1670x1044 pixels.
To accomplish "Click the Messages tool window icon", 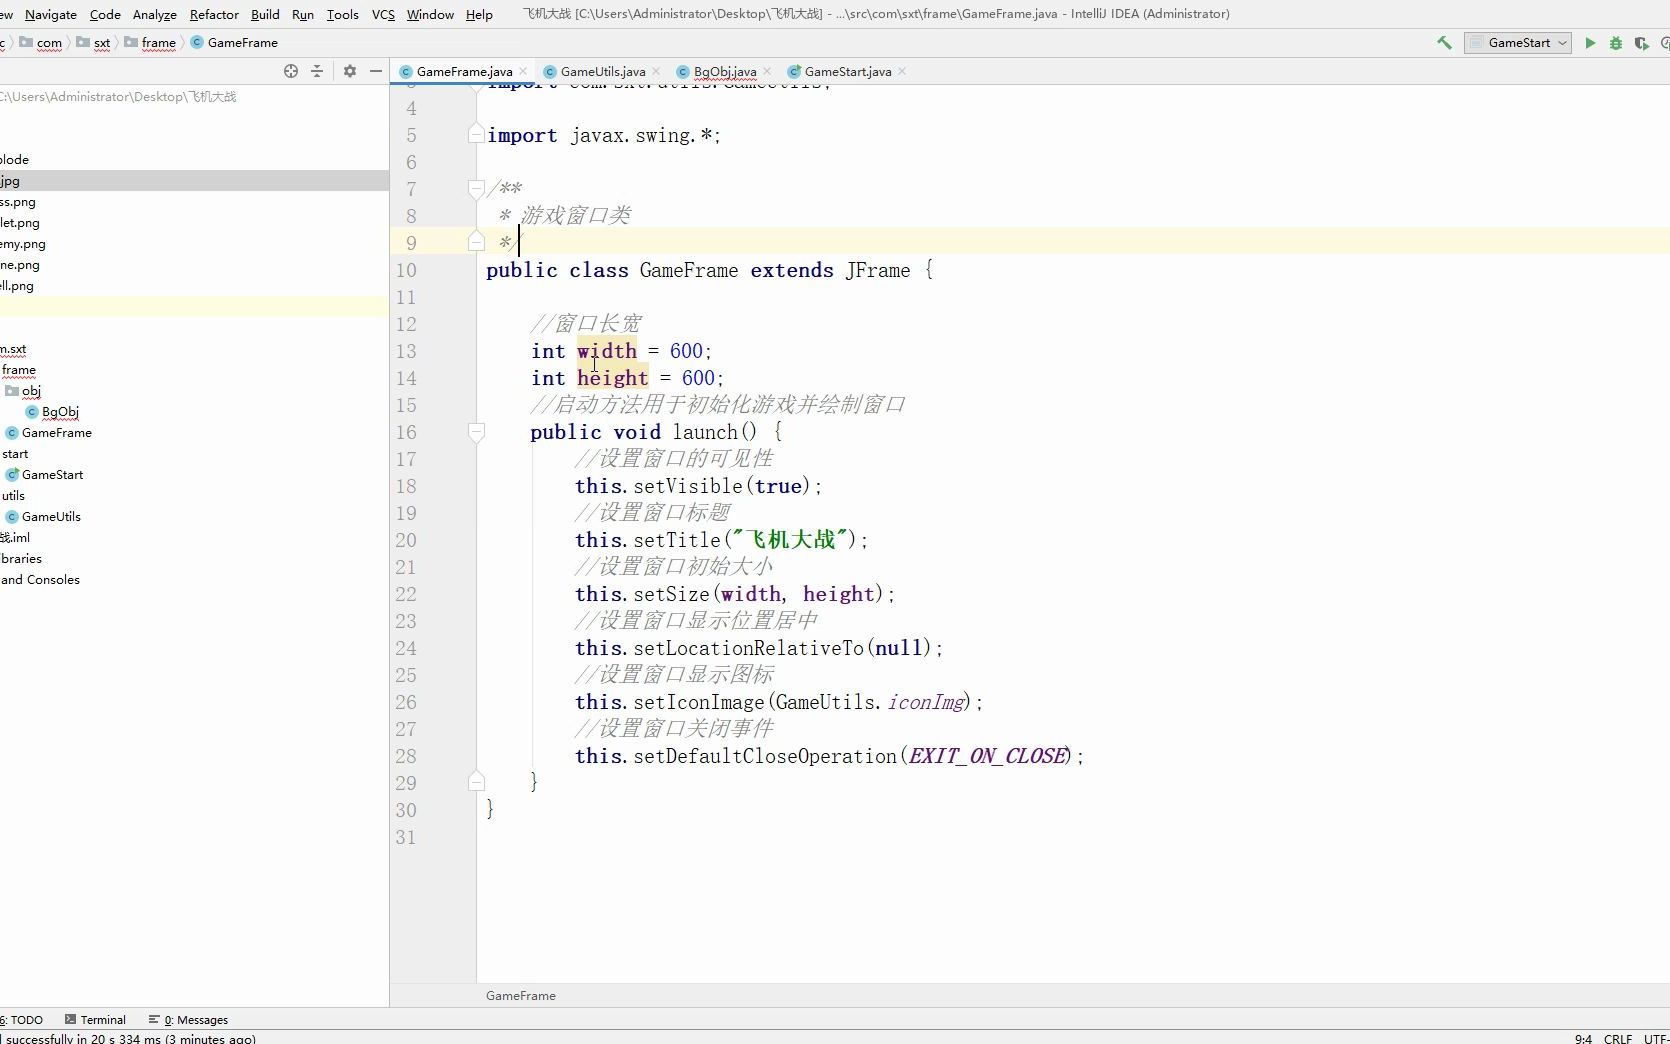I will (154, 1020).
